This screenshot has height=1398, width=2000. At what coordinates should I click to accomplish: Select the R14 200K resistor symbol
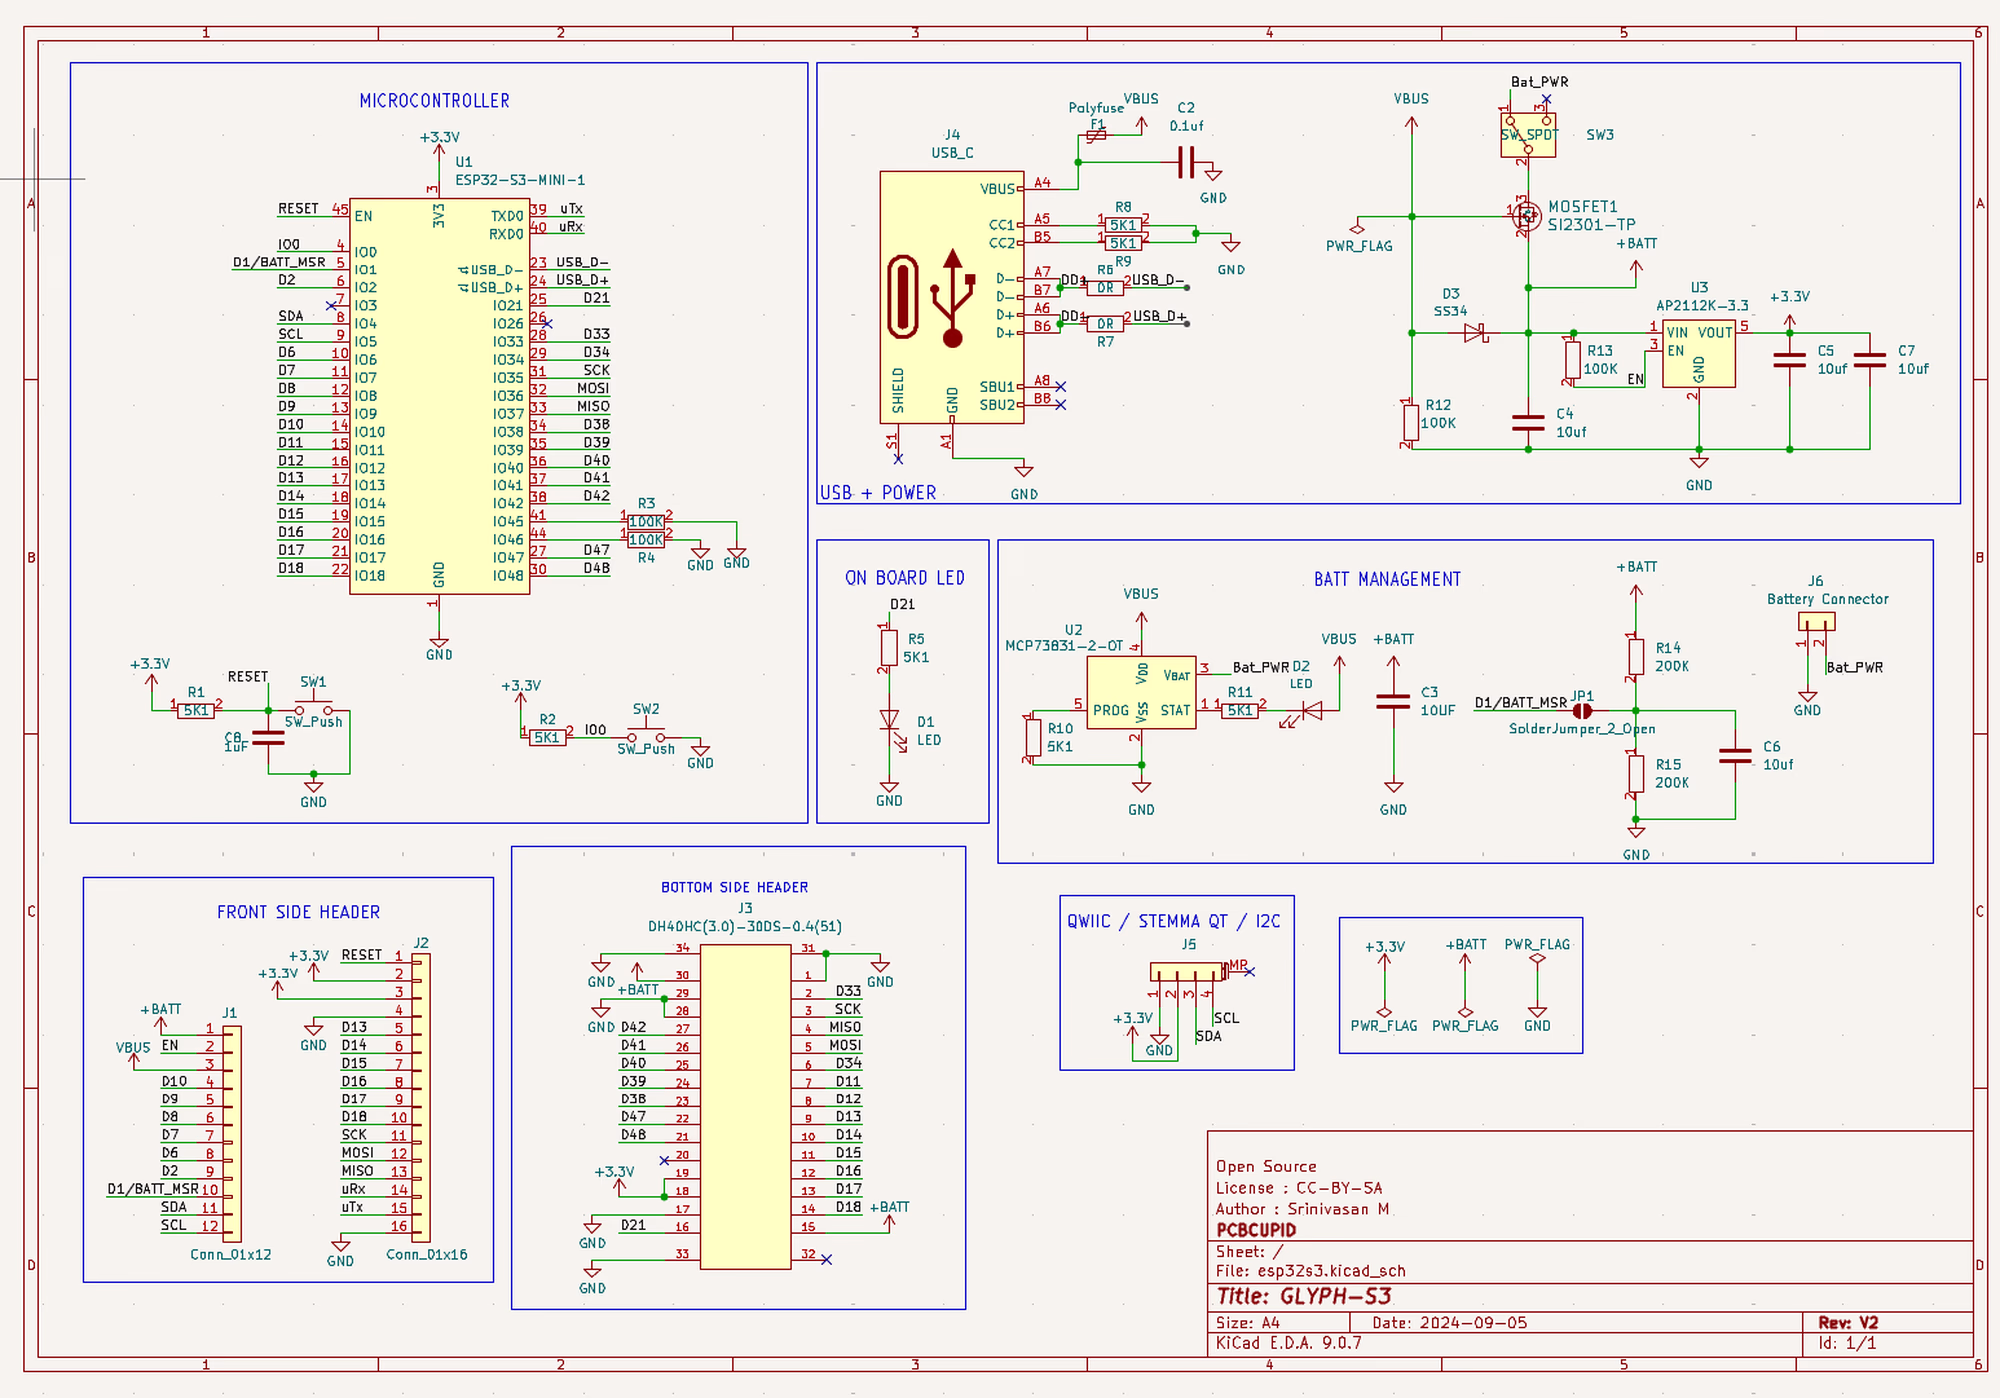pyautogui.click(x=1636, y=657)
